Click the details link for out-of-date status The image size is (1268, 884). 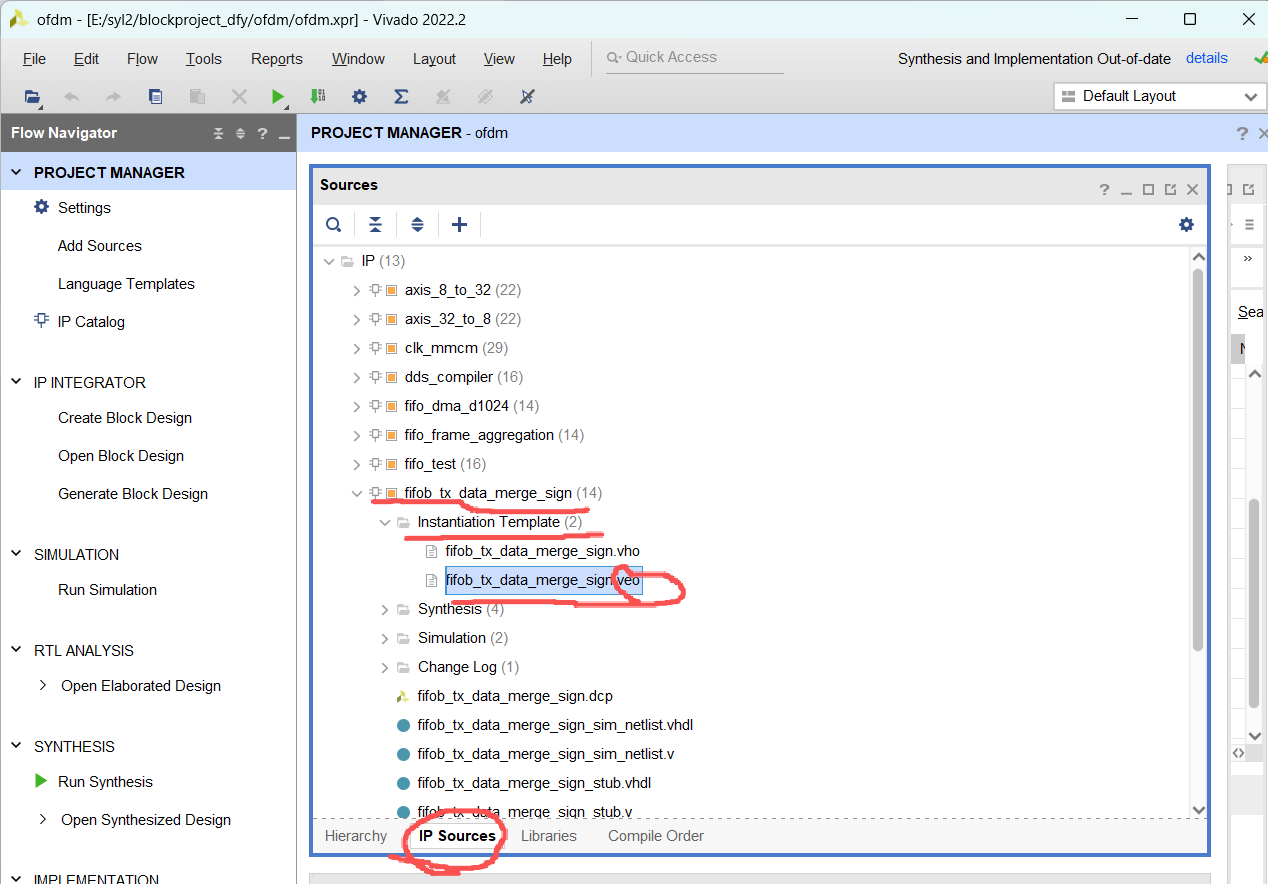1206,58
